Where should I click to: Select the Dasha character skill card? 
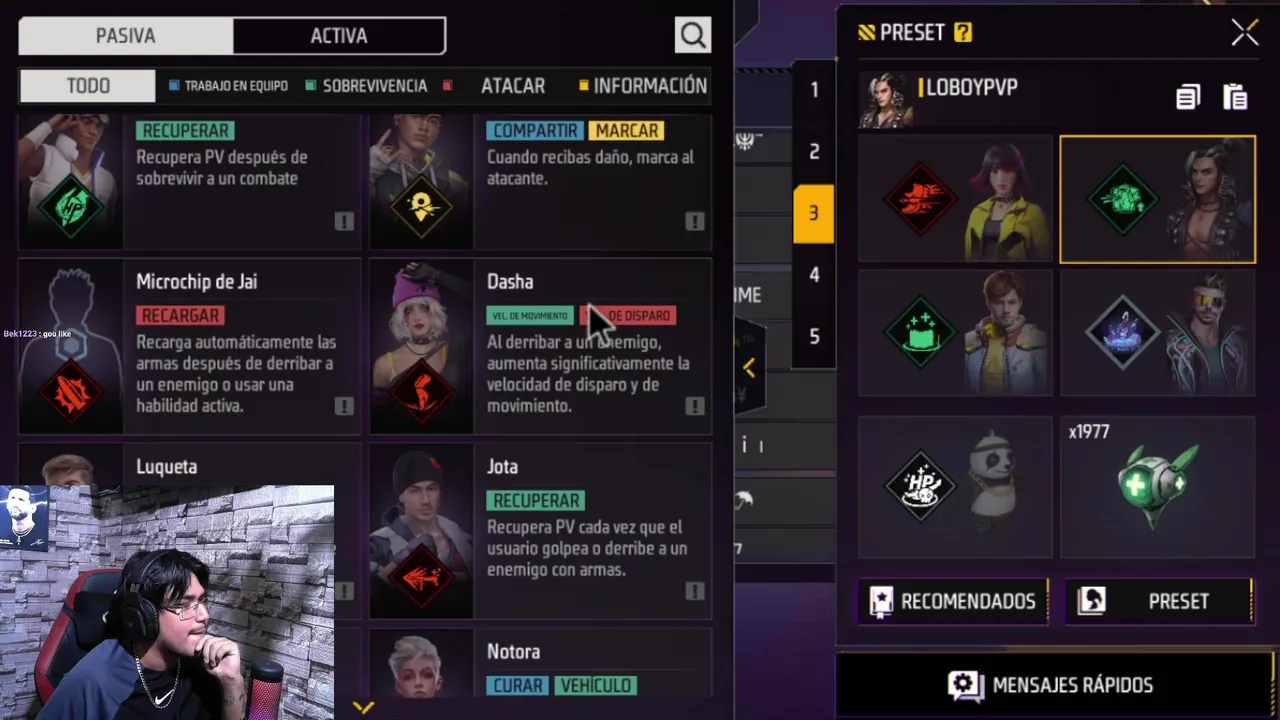(x=541, y=346)
